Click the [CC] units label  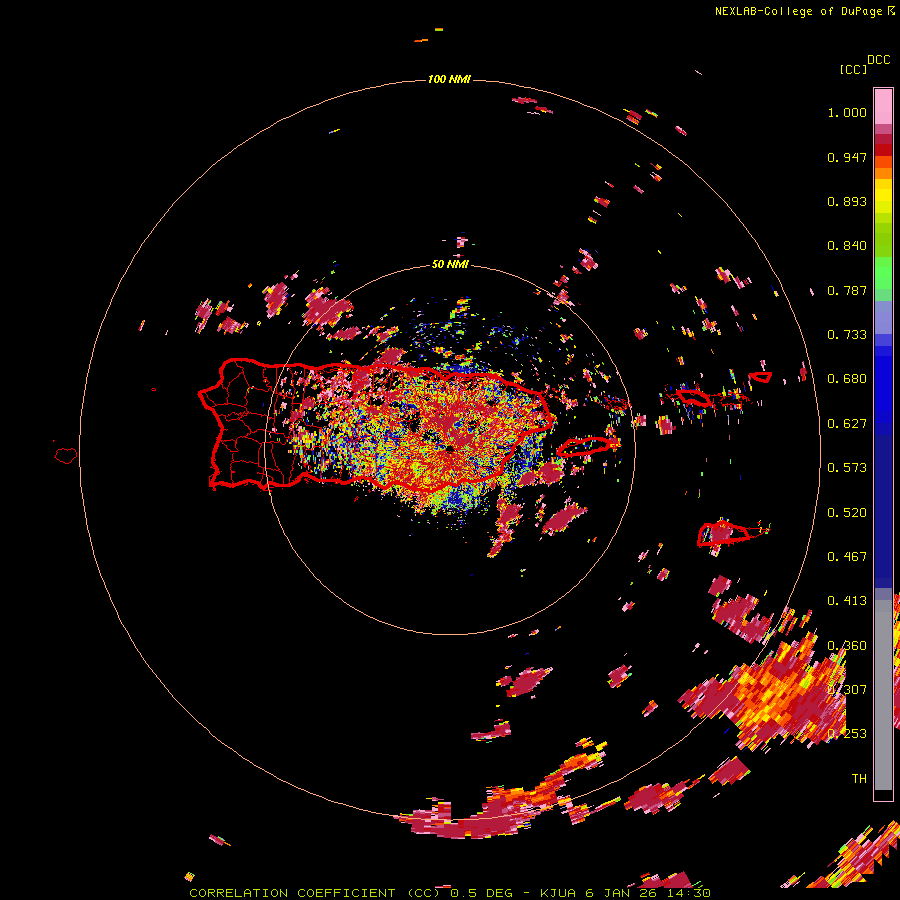(x=853, y=69)
